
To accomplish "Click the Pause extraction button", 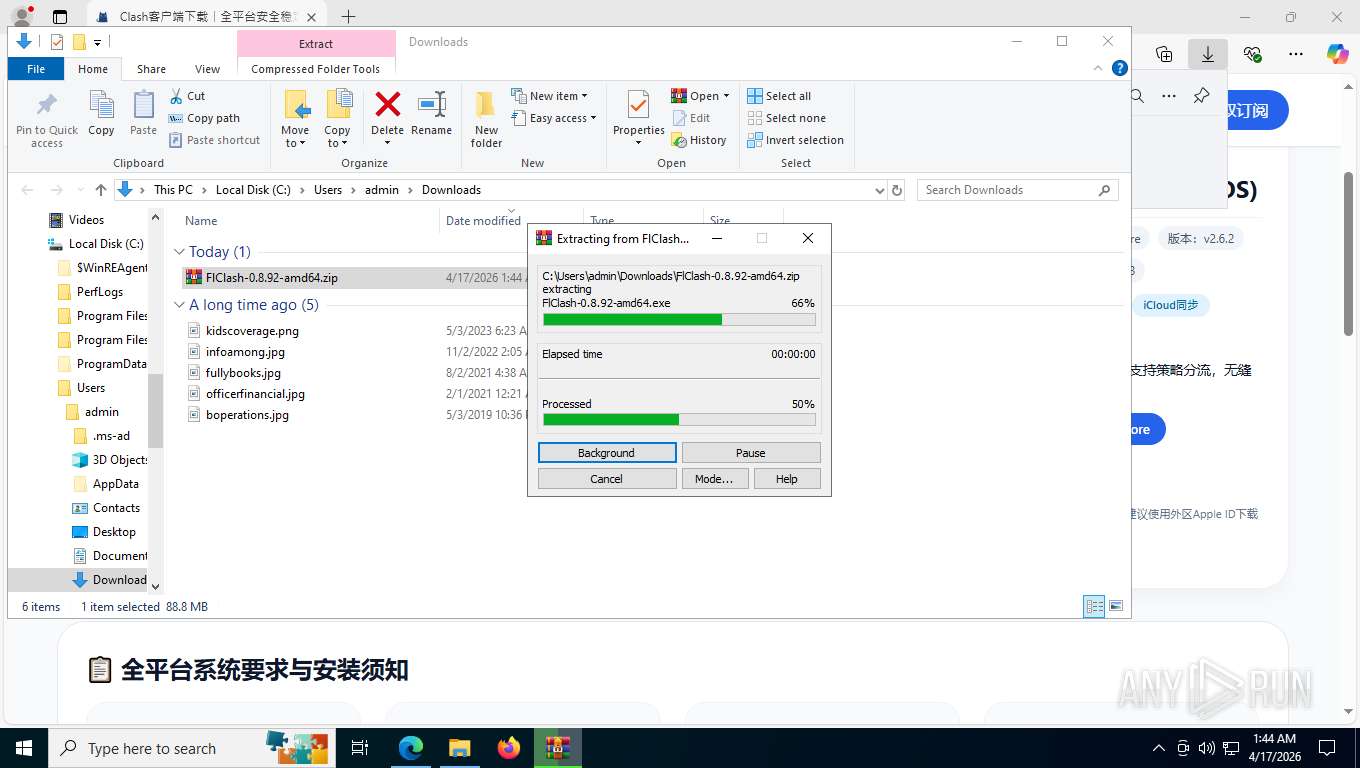I will pos(751,453).
